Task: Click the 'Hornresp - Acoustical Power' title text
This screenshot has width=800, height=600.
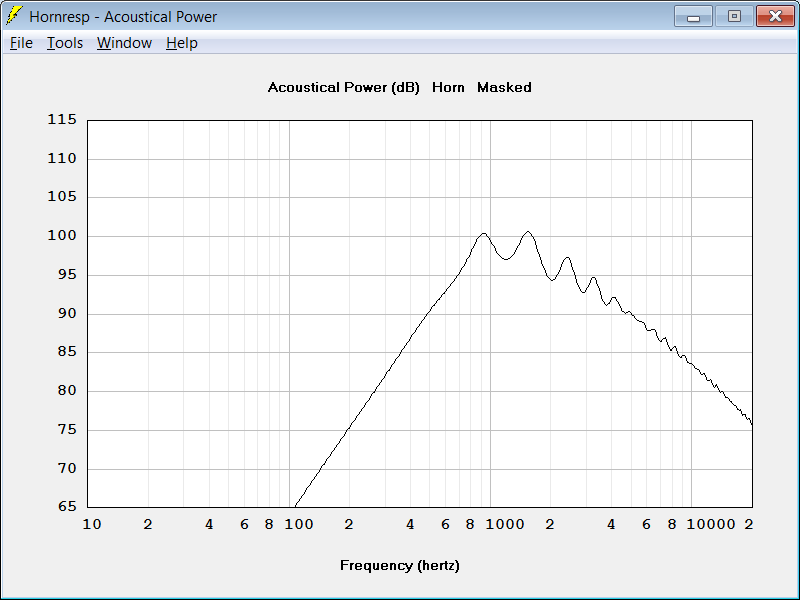Action: [123, 17]
